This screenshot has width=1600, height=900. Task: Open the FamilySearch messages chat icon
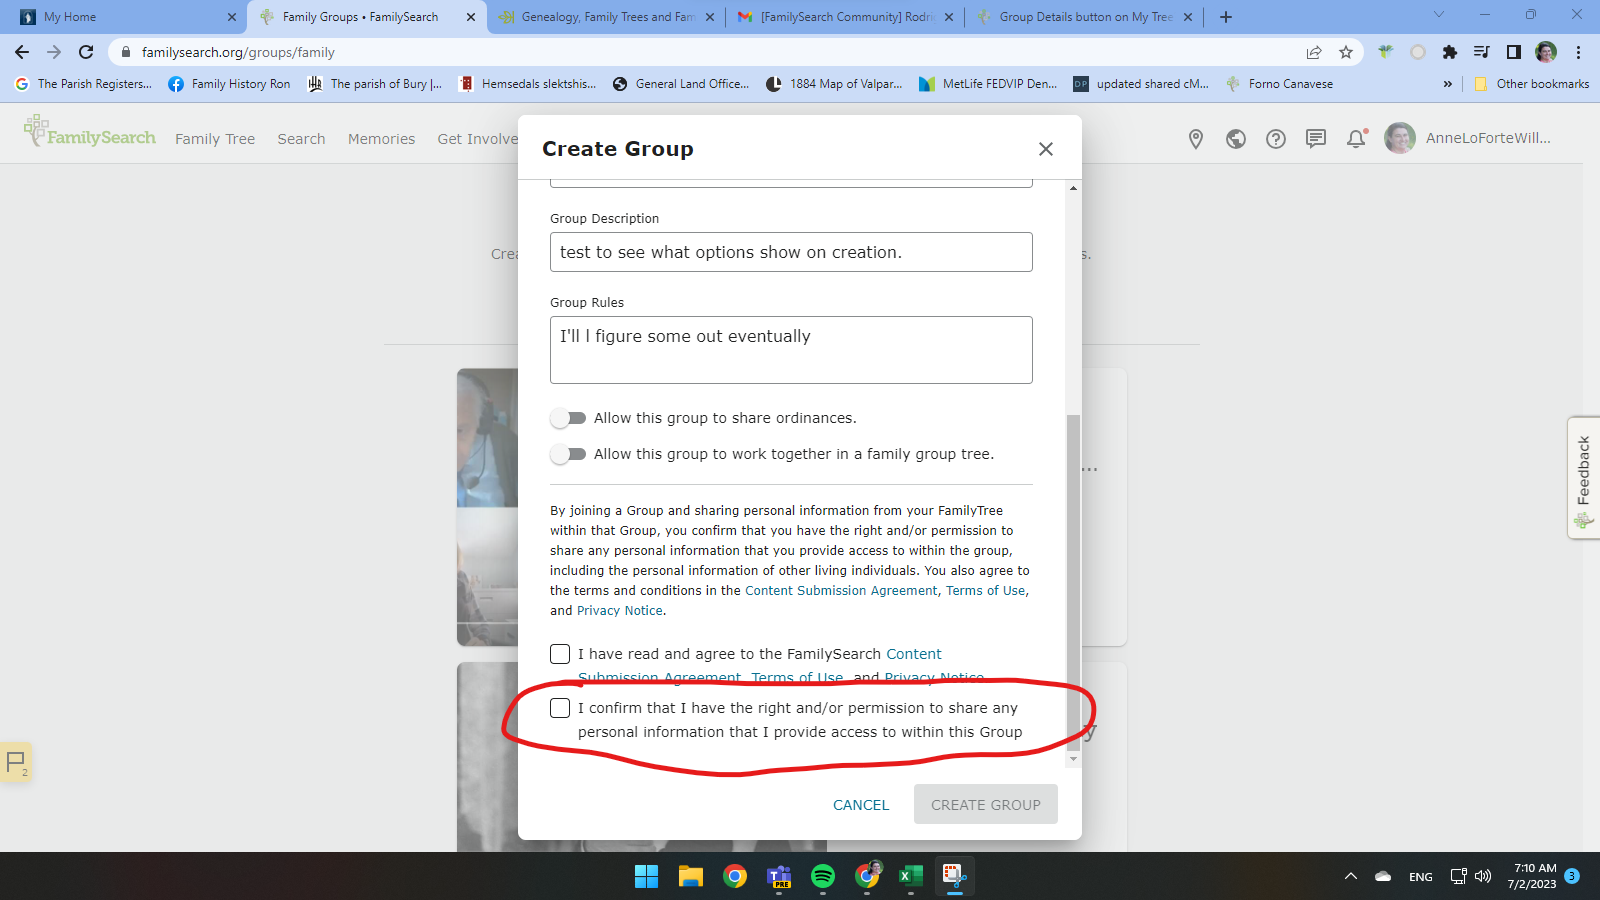coord(1316,139)
